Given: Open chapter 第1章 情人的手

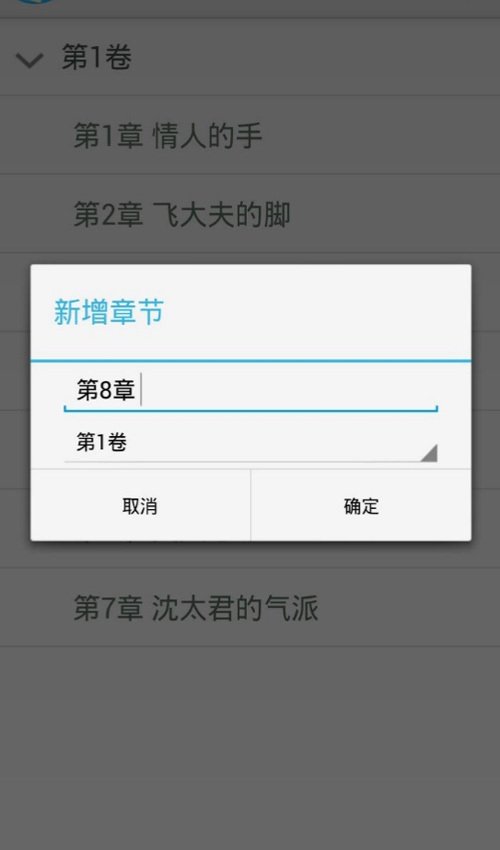Looking at the screenshot, I should (250, 135).
